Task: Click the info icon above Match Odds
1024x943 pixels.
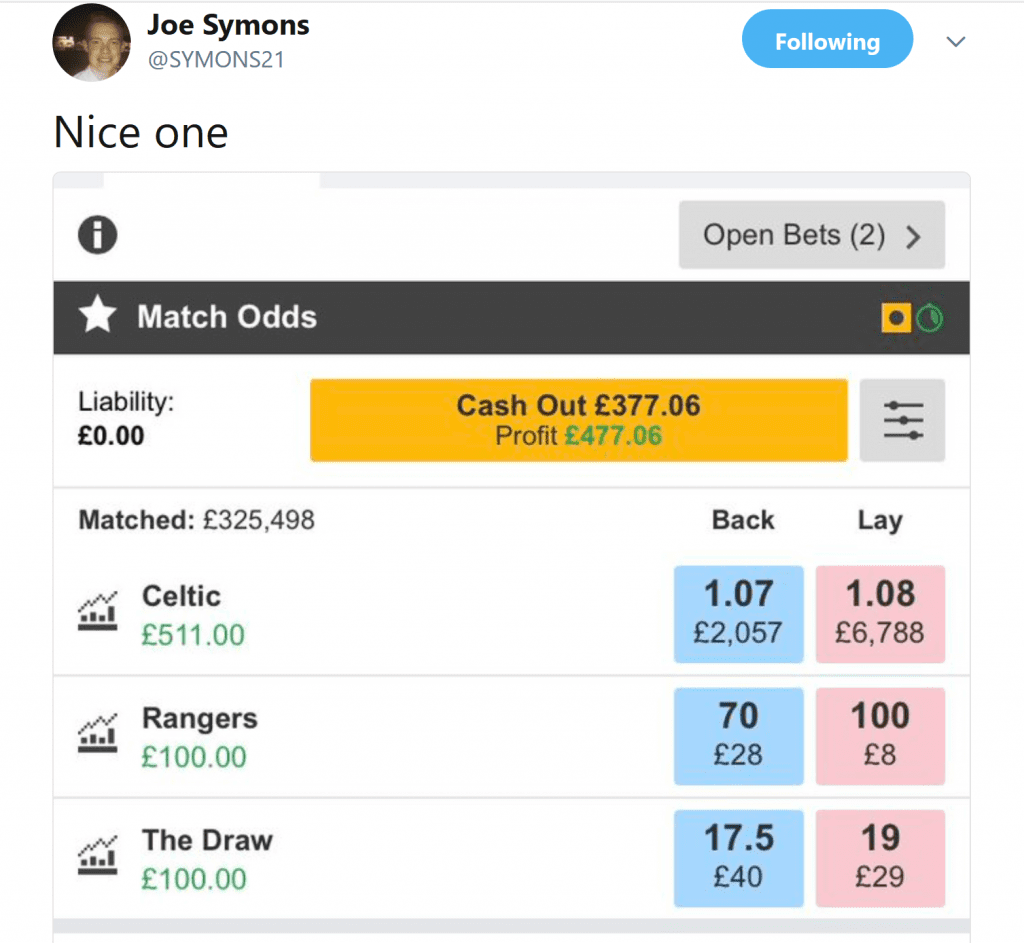Action: pos(97,234)
